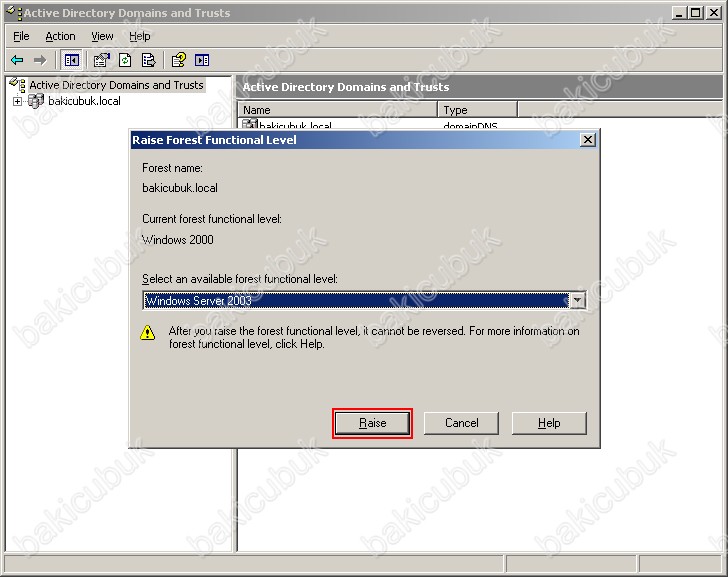Image resolution: width=728 pixels, height=577 pixels.
Task: Maximize the main window
Action: [696, 13]
